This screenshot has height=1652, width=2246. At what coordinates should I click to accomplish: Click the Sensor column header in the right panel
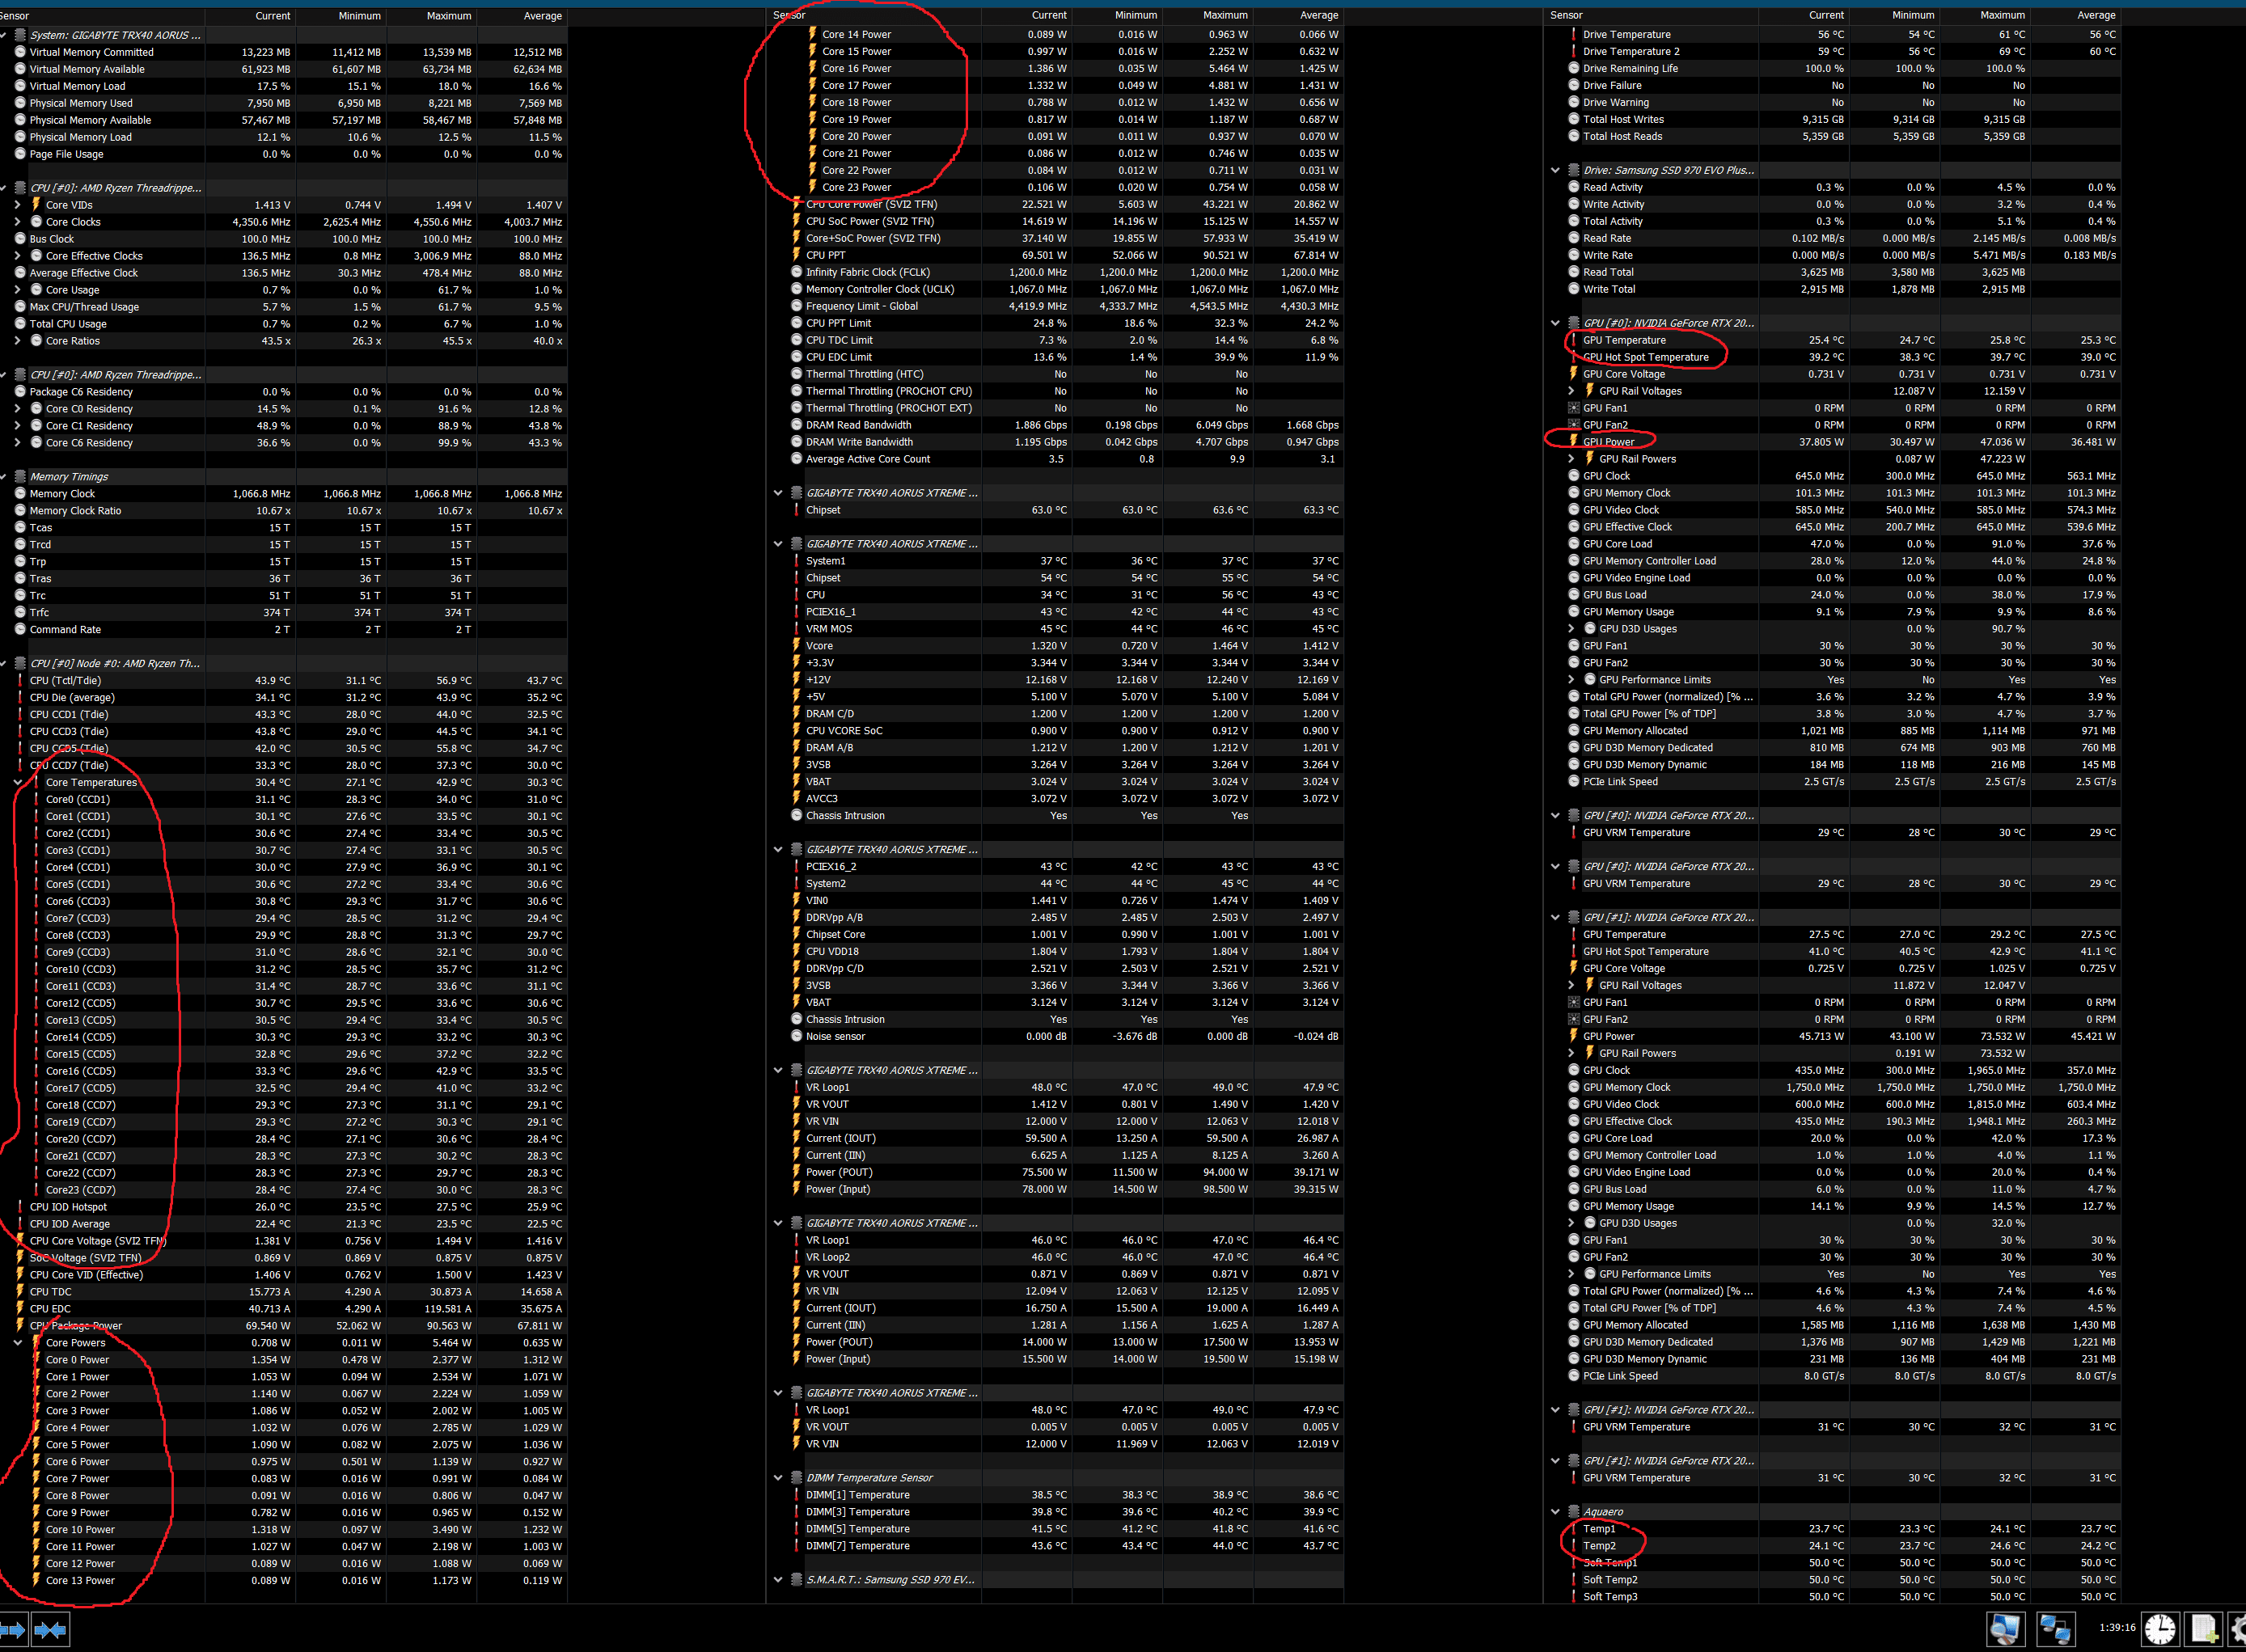coord(1566,15)
